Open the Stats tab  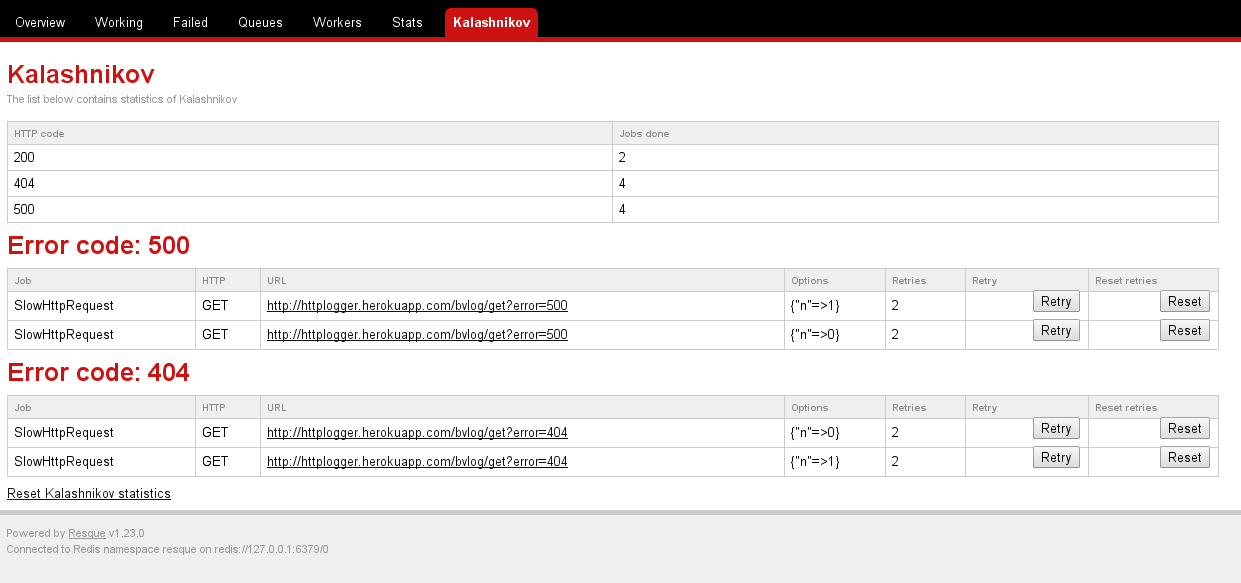coord(407,22)
